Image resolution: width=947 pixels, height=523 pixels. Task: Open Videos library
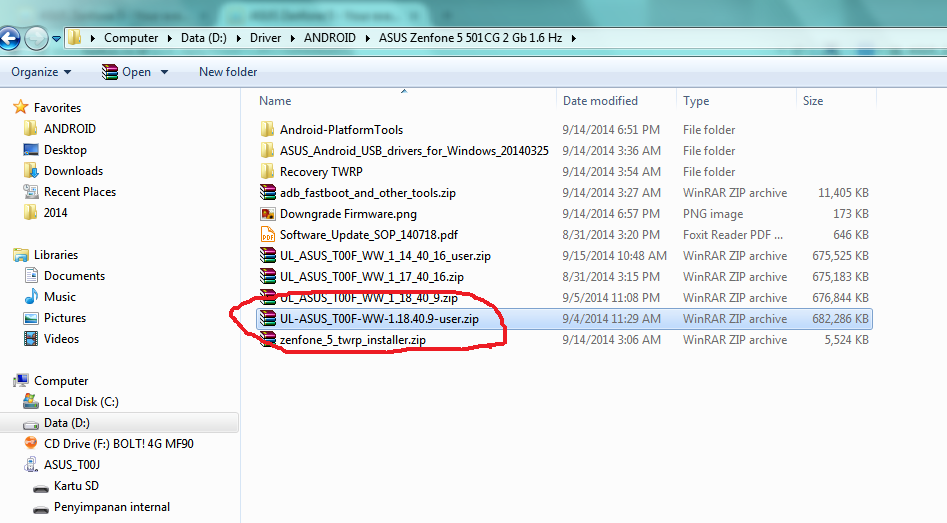[x=61, y=339]
